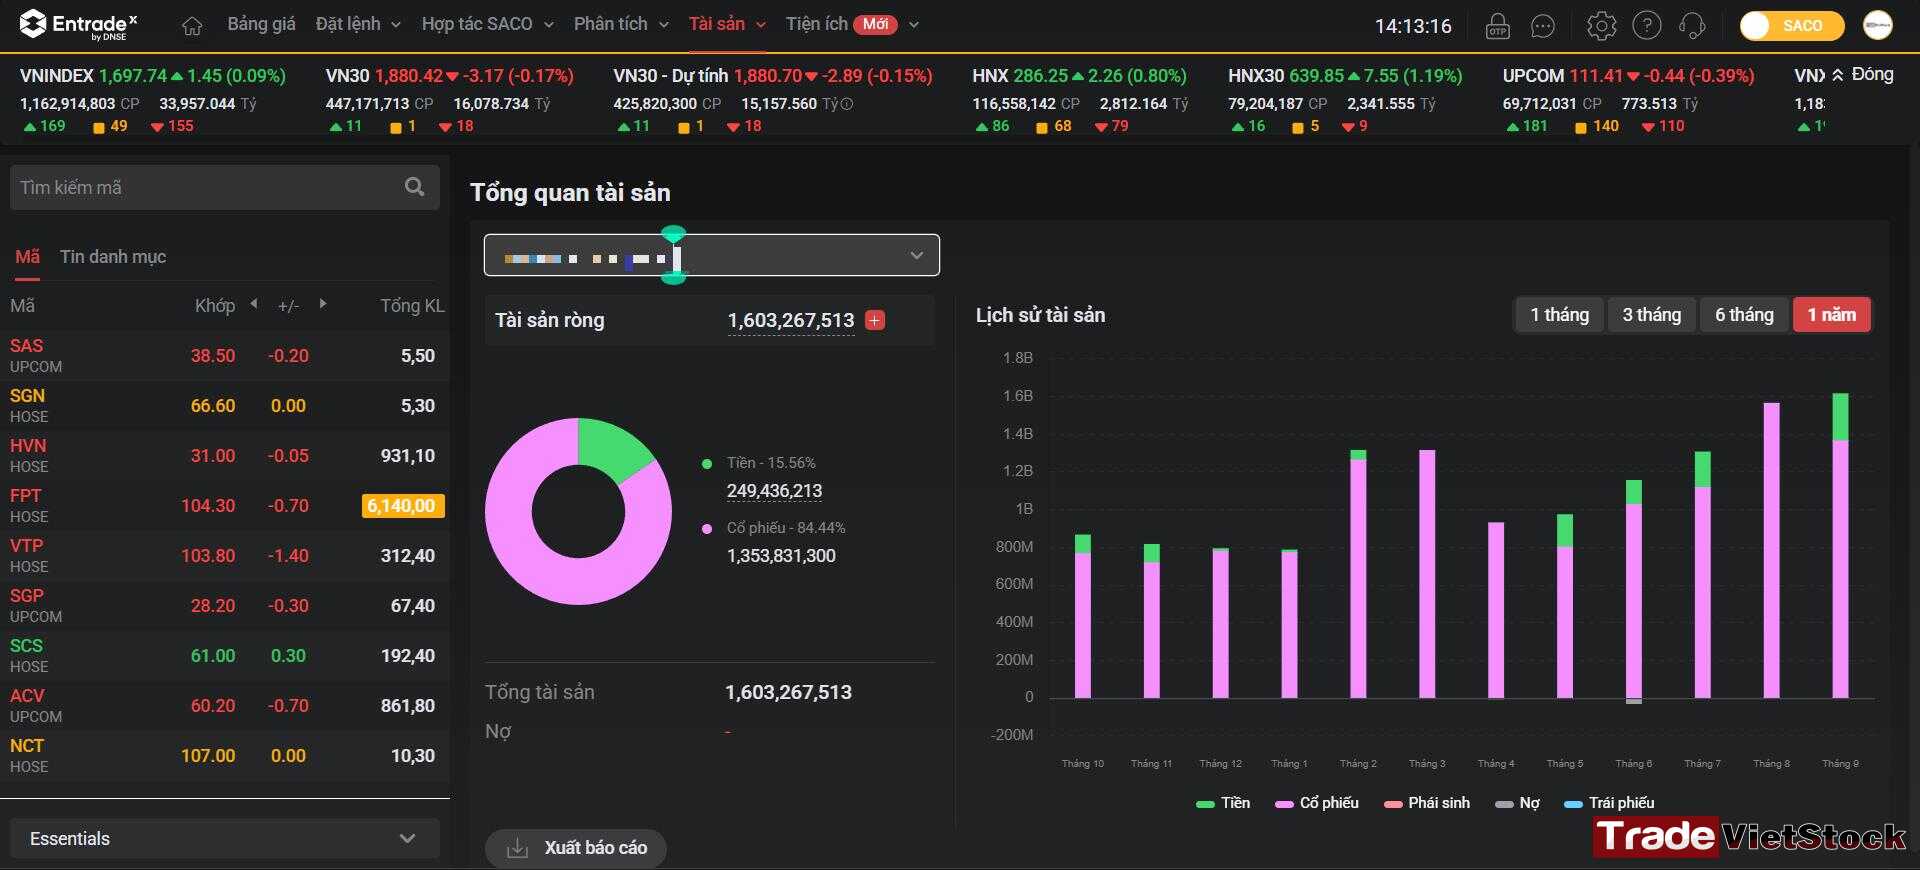Open the account selector dropdown

click(712, 255)
